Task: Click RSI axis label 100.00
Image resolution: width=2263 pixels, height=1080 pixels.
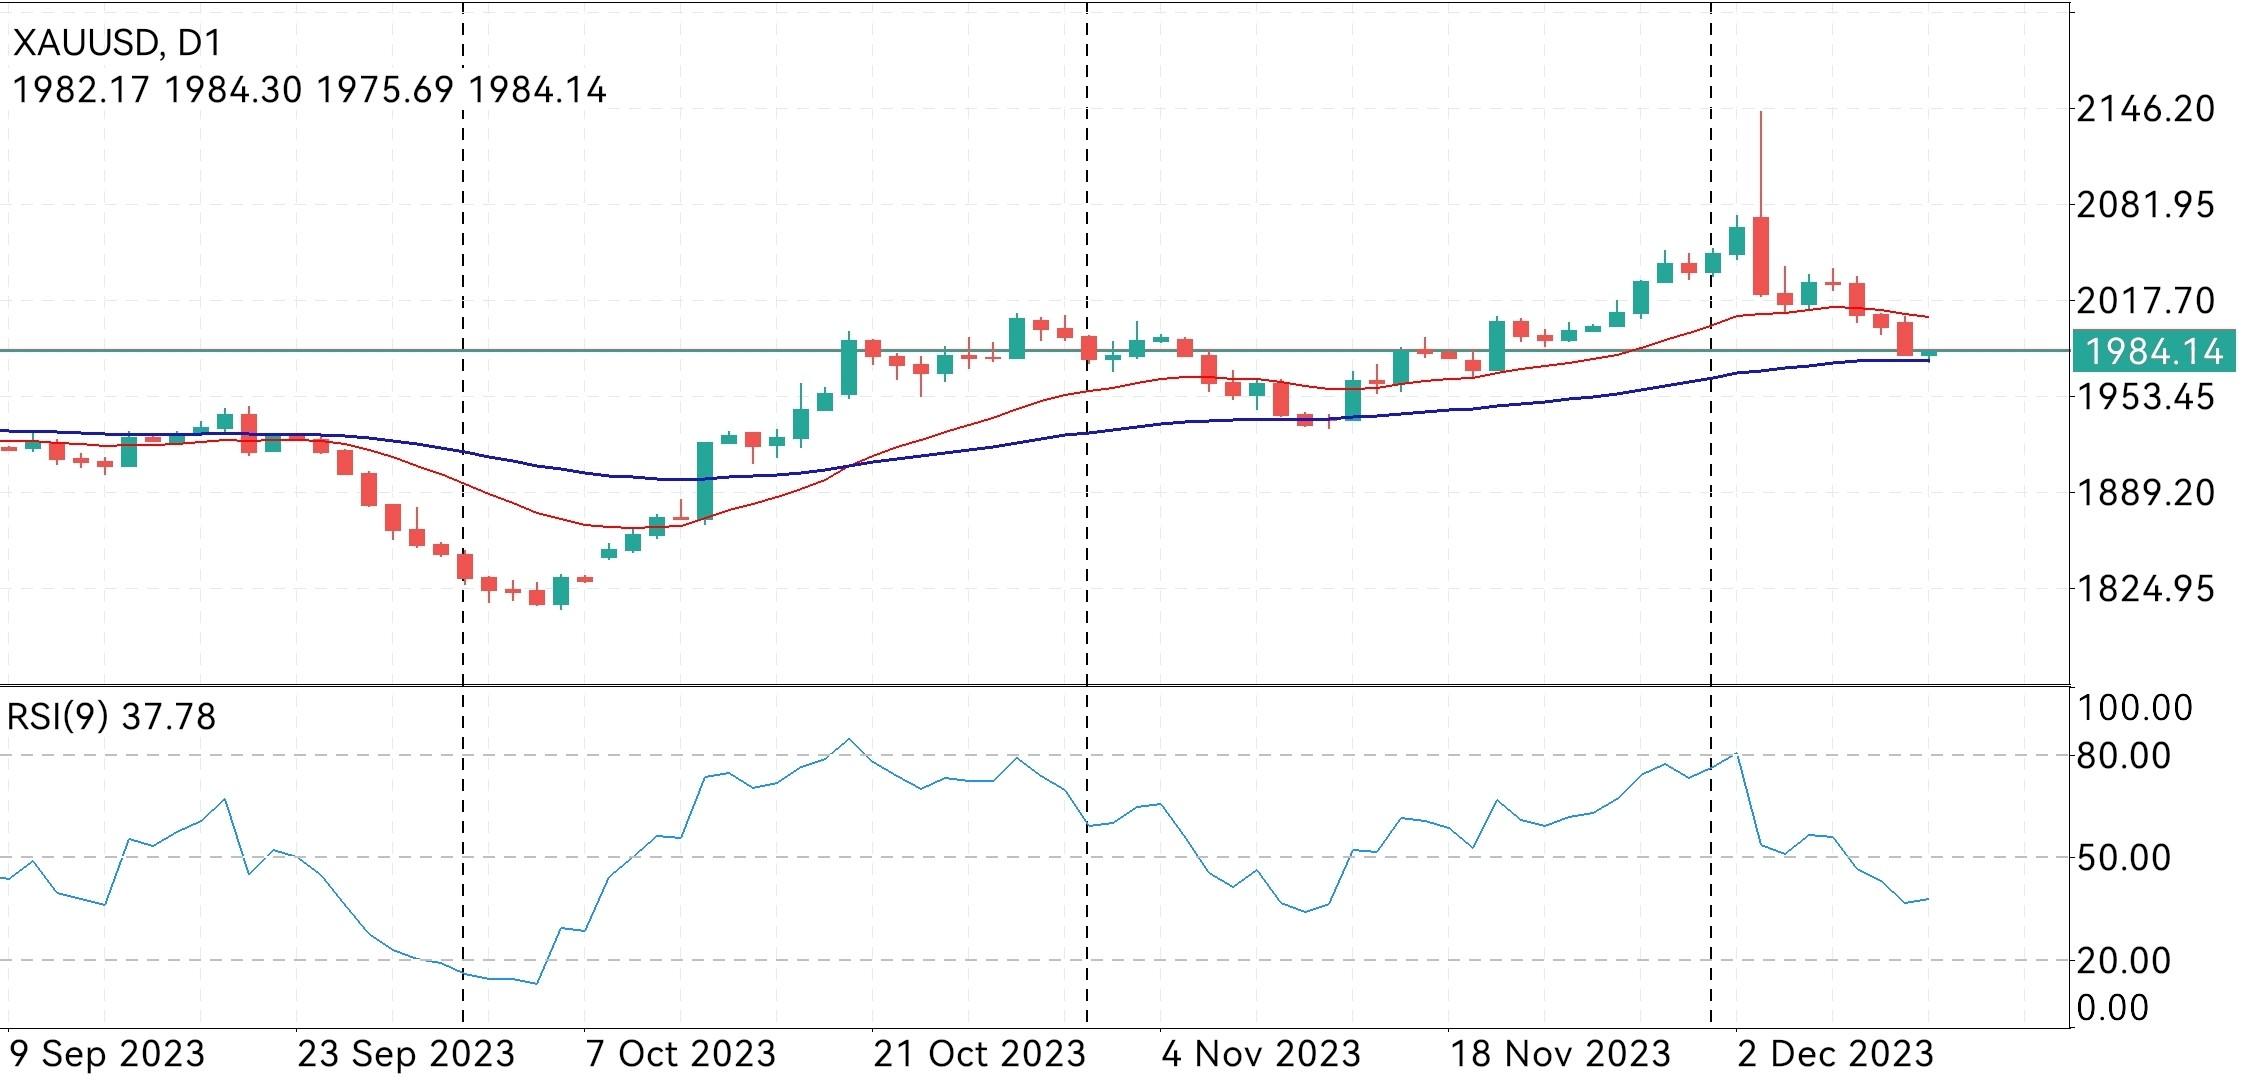Action: click(2135, 708)
